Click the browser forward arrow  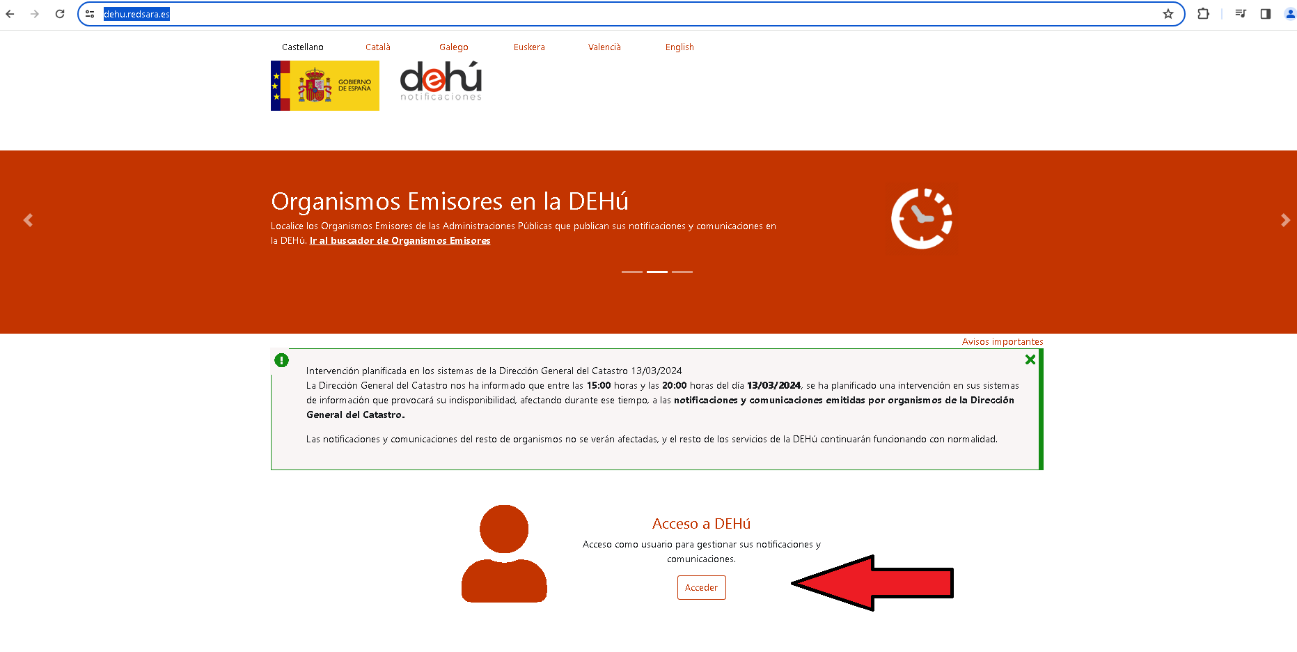click(x=35, y=14)
